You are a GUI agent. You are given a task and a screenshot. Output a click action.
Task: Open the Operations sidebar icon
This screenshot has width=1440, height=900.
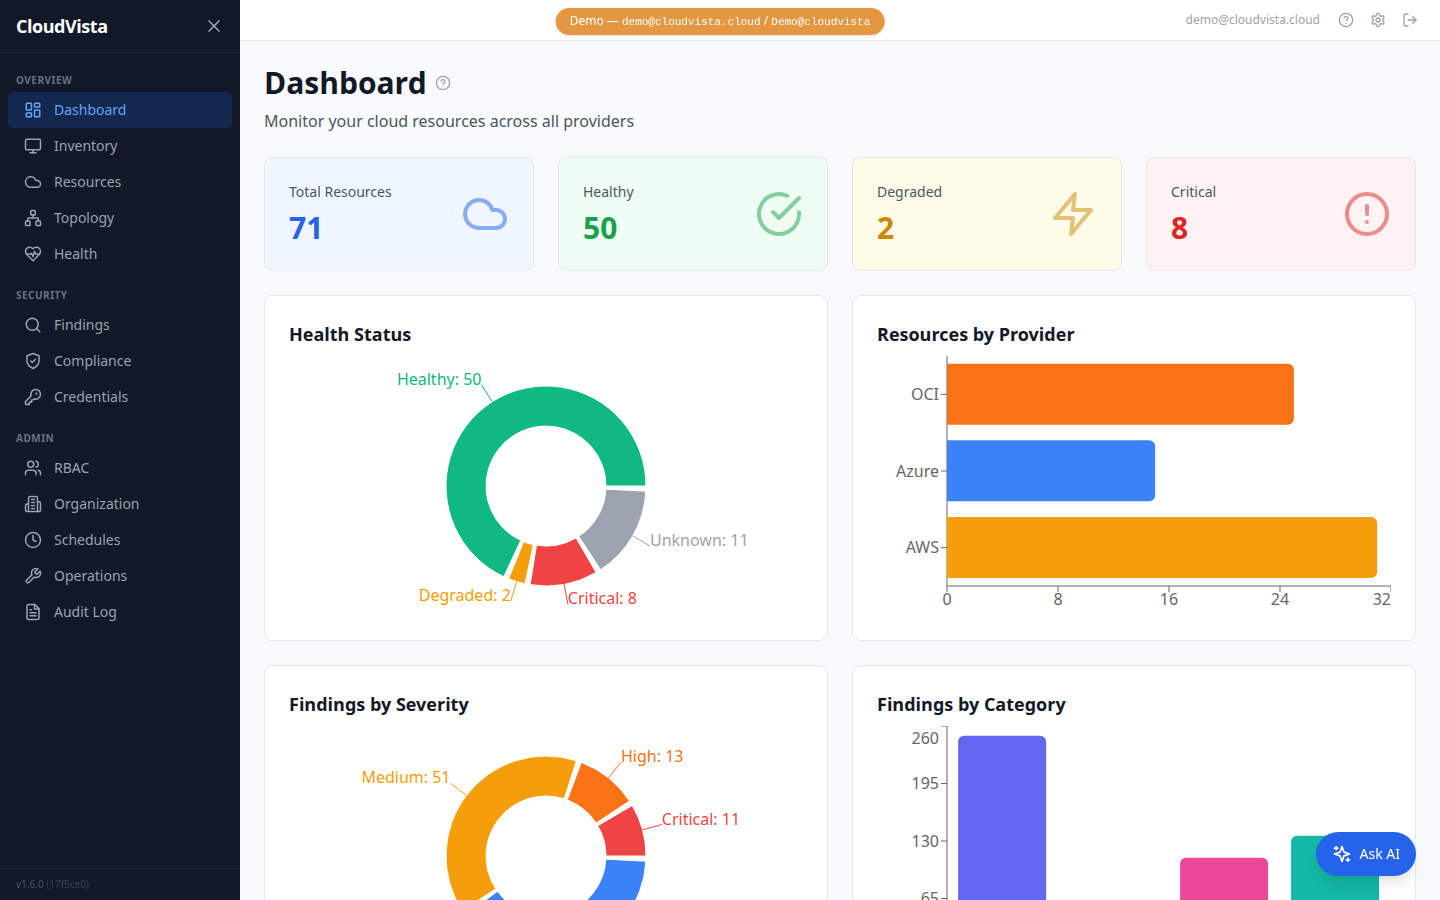[x=34, y=575]
